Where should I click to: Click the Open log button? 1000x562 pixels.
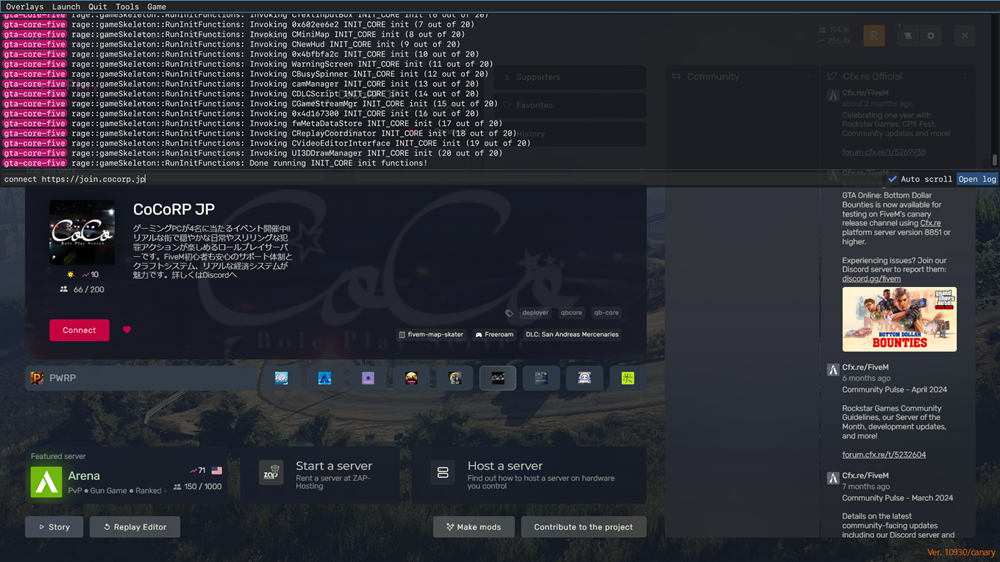coord(977,179)
